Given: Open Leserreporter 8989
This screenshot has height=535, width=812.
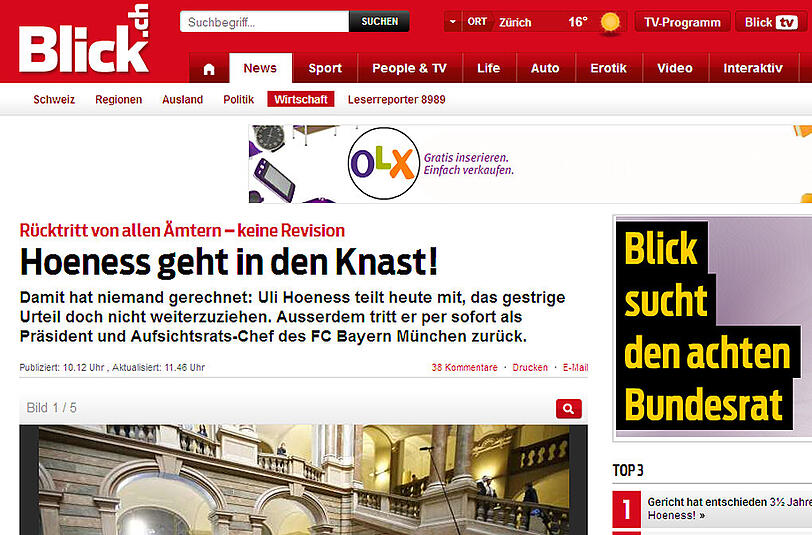Looking at the screenshot, I should pos(397,99).
